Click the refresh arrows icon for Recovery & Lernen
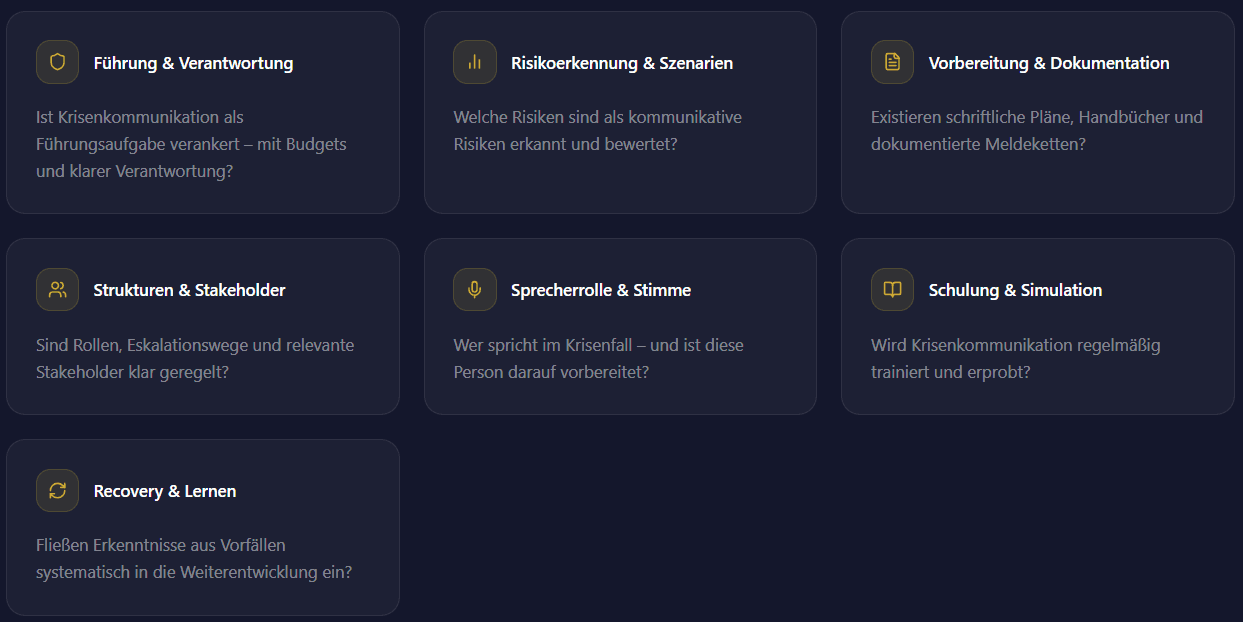 pyautogui.click(x=57, y=491)
